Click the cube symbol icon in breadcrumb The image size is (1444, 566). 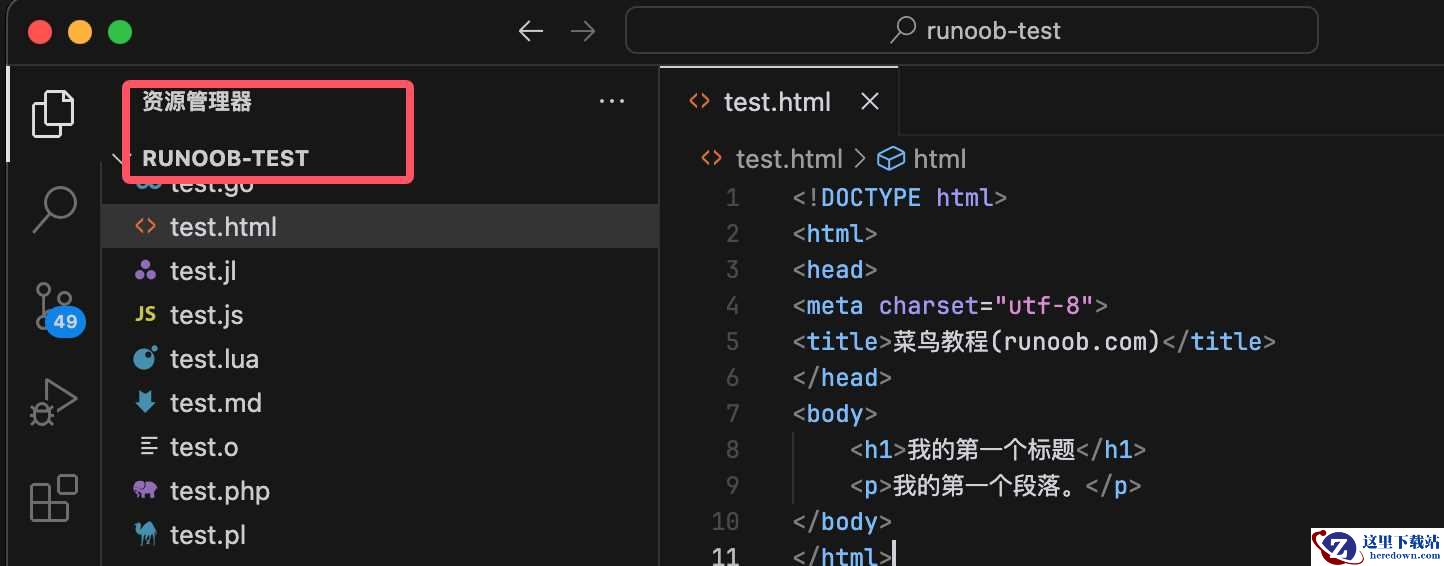point(890,159)
